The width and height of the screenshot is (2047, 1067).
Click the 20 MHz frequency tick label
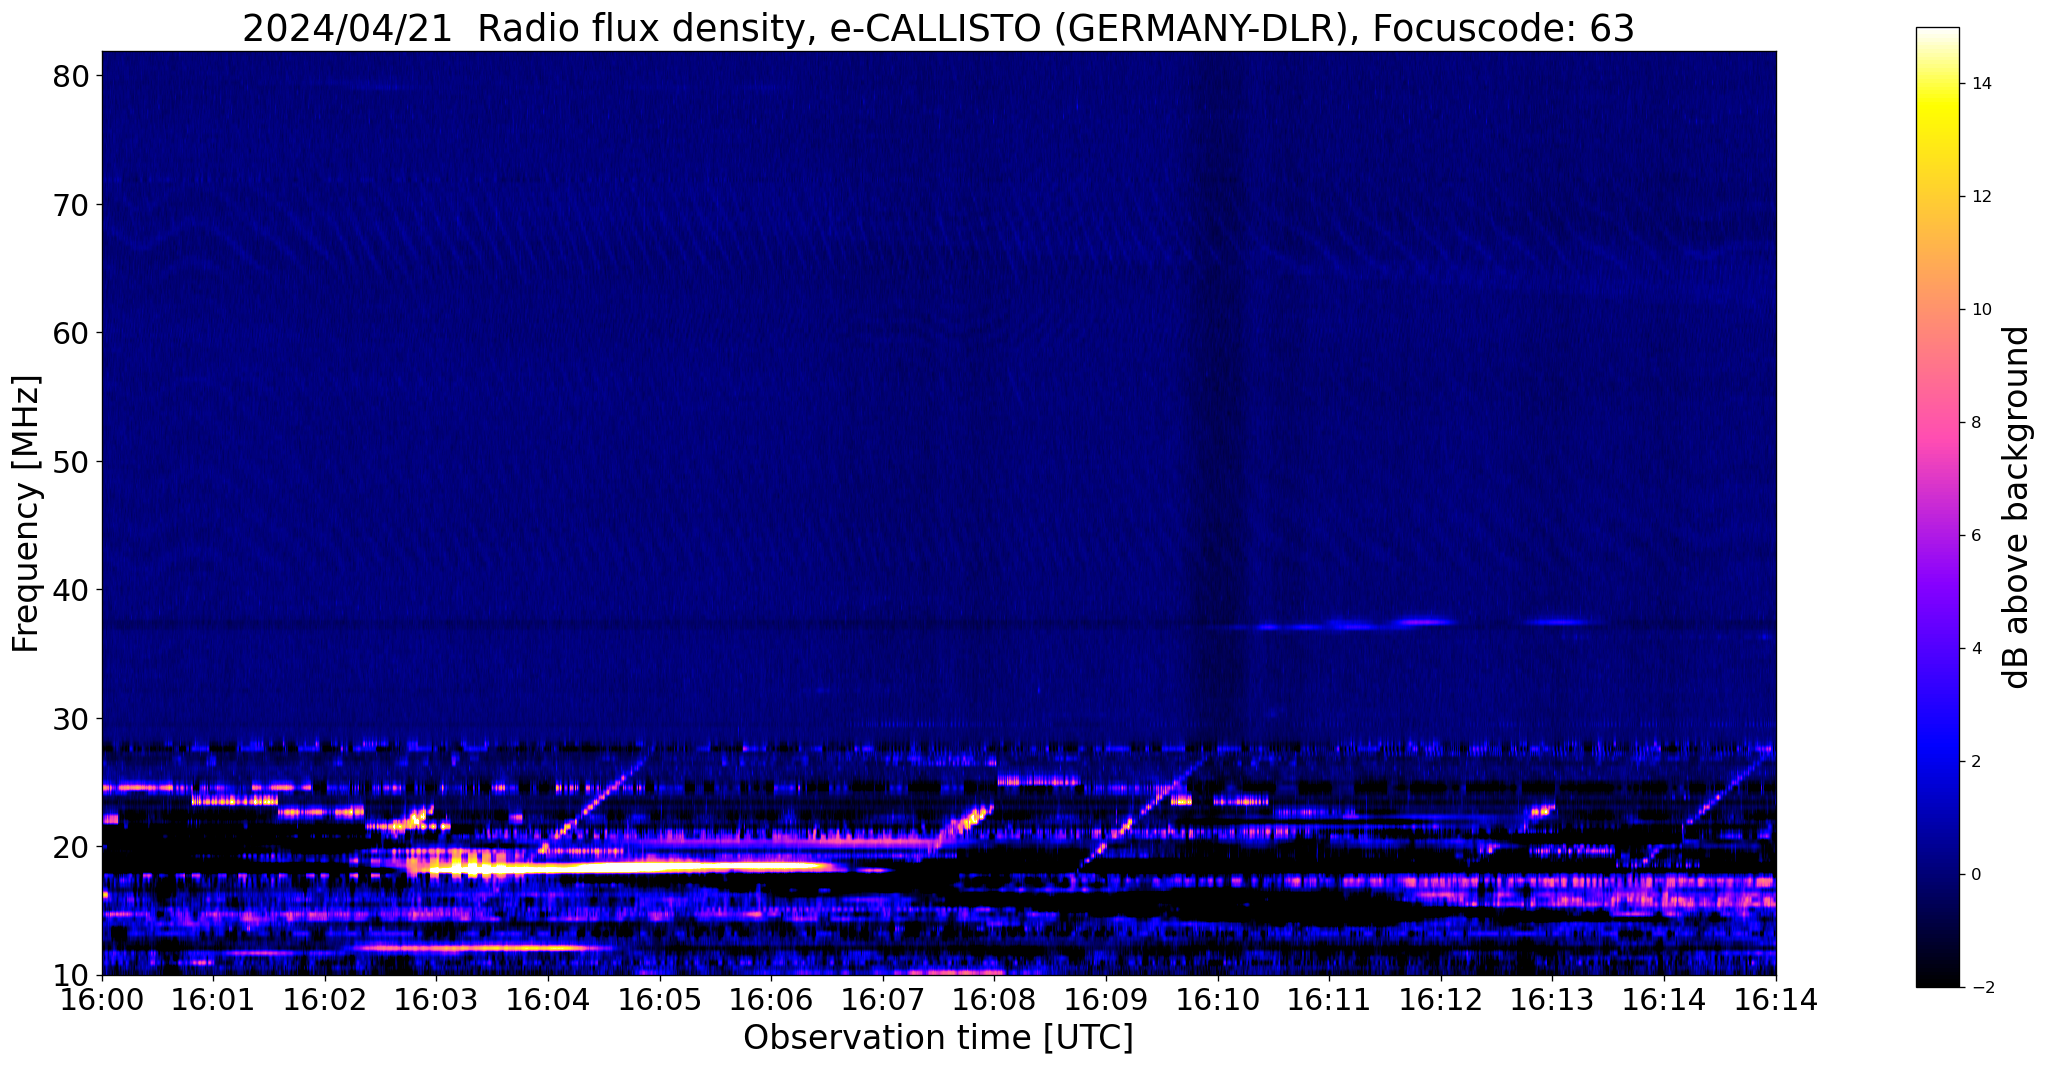tap(72, 847)
